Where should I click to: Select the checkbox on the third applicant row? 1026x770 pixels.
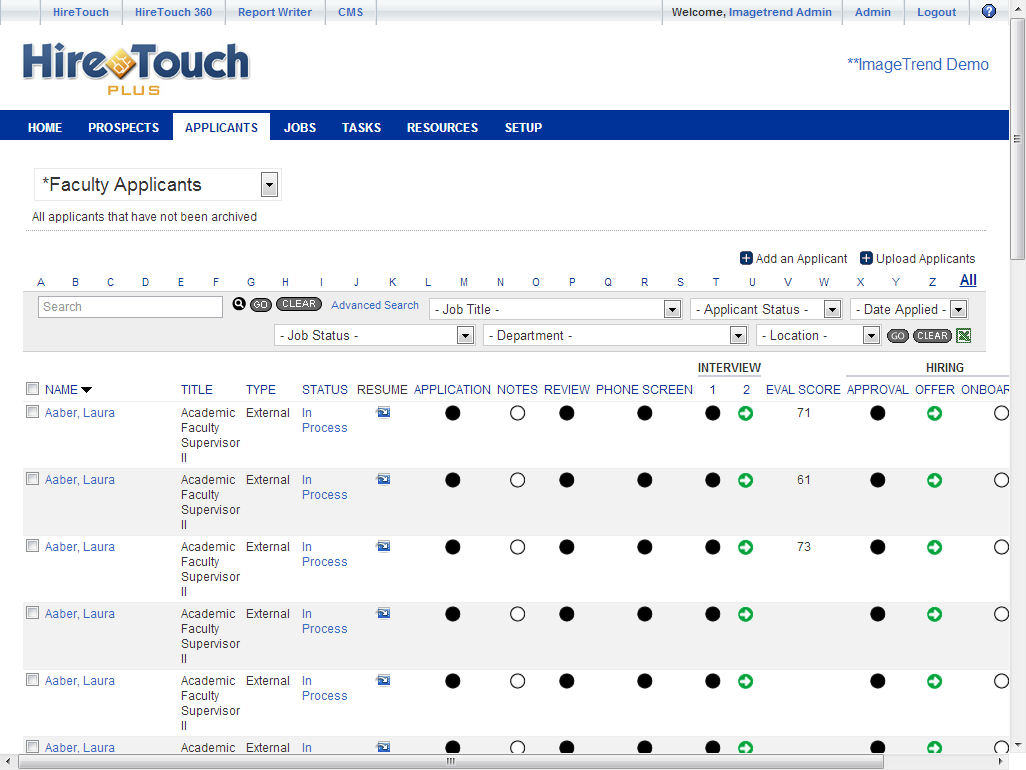(32, 546)
